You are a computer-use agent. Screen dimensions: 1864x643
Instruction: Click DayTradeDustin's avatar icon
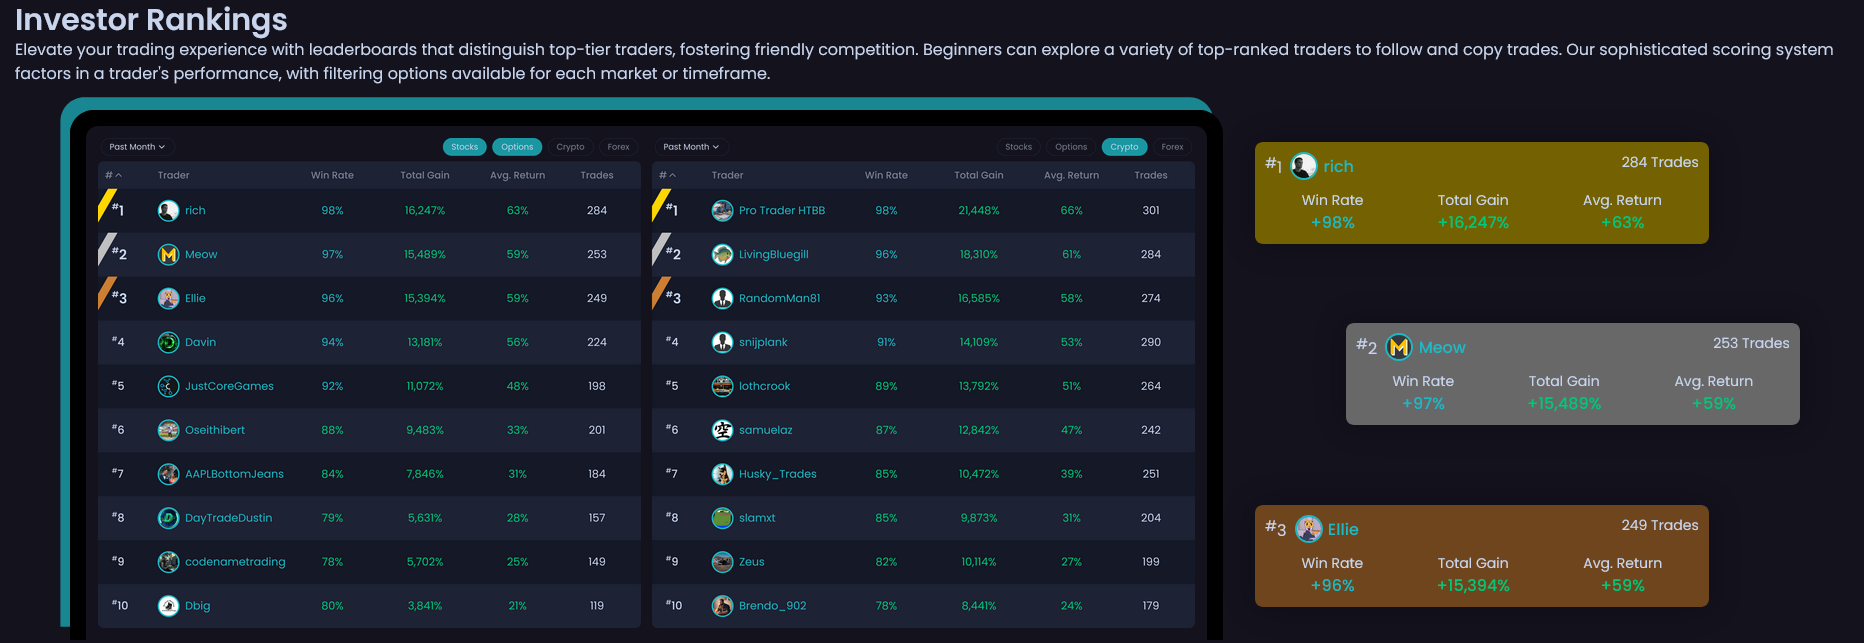(168, 518)
